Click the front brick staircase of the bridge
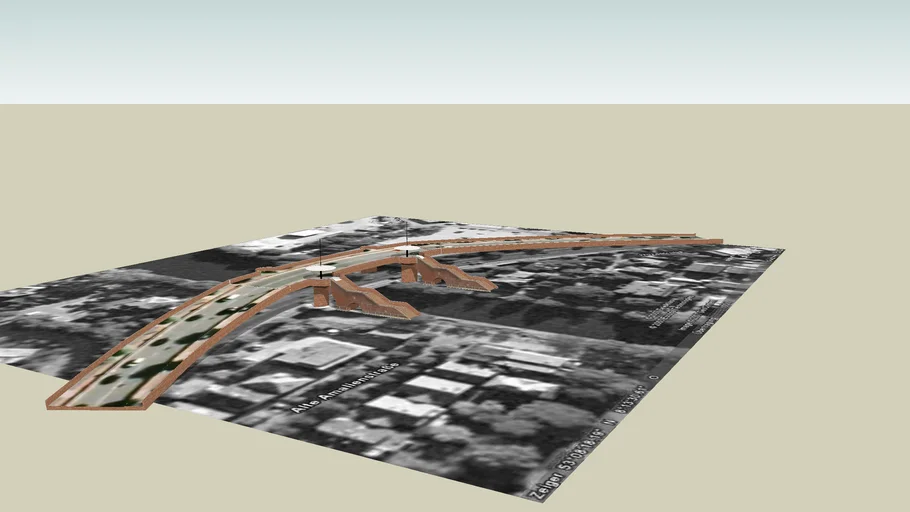Image resolution: width=910 pixels, height=512 pixels. pyautogui.click(x=368, y=300)
